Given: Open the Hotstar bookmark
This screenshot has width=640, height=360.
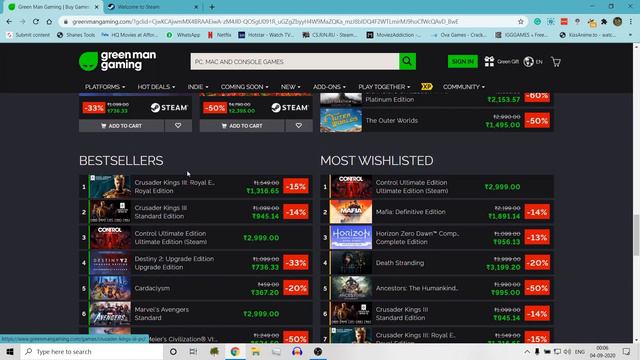Looking at the screenshot, I should [x=266, y=35].
